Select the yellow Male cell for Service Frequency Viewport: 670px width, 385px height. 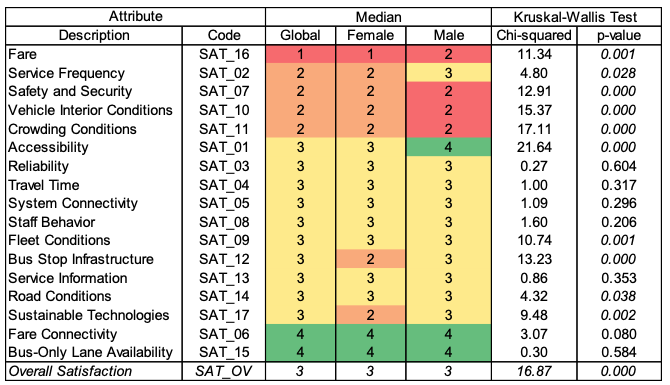click(448, 73)
